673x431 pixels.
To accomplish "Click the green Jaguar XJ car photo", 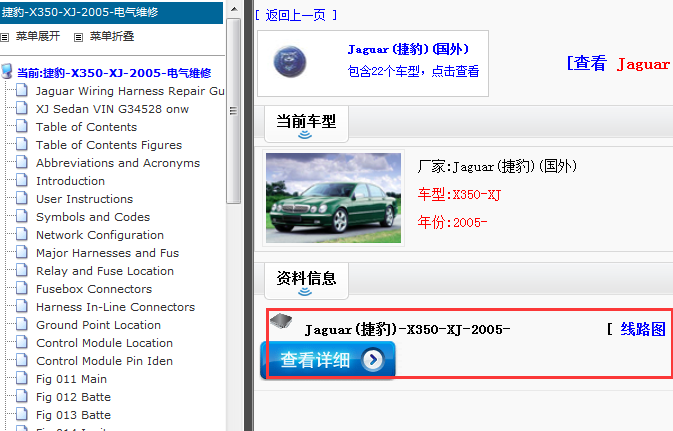I will (x=333, y=198).
